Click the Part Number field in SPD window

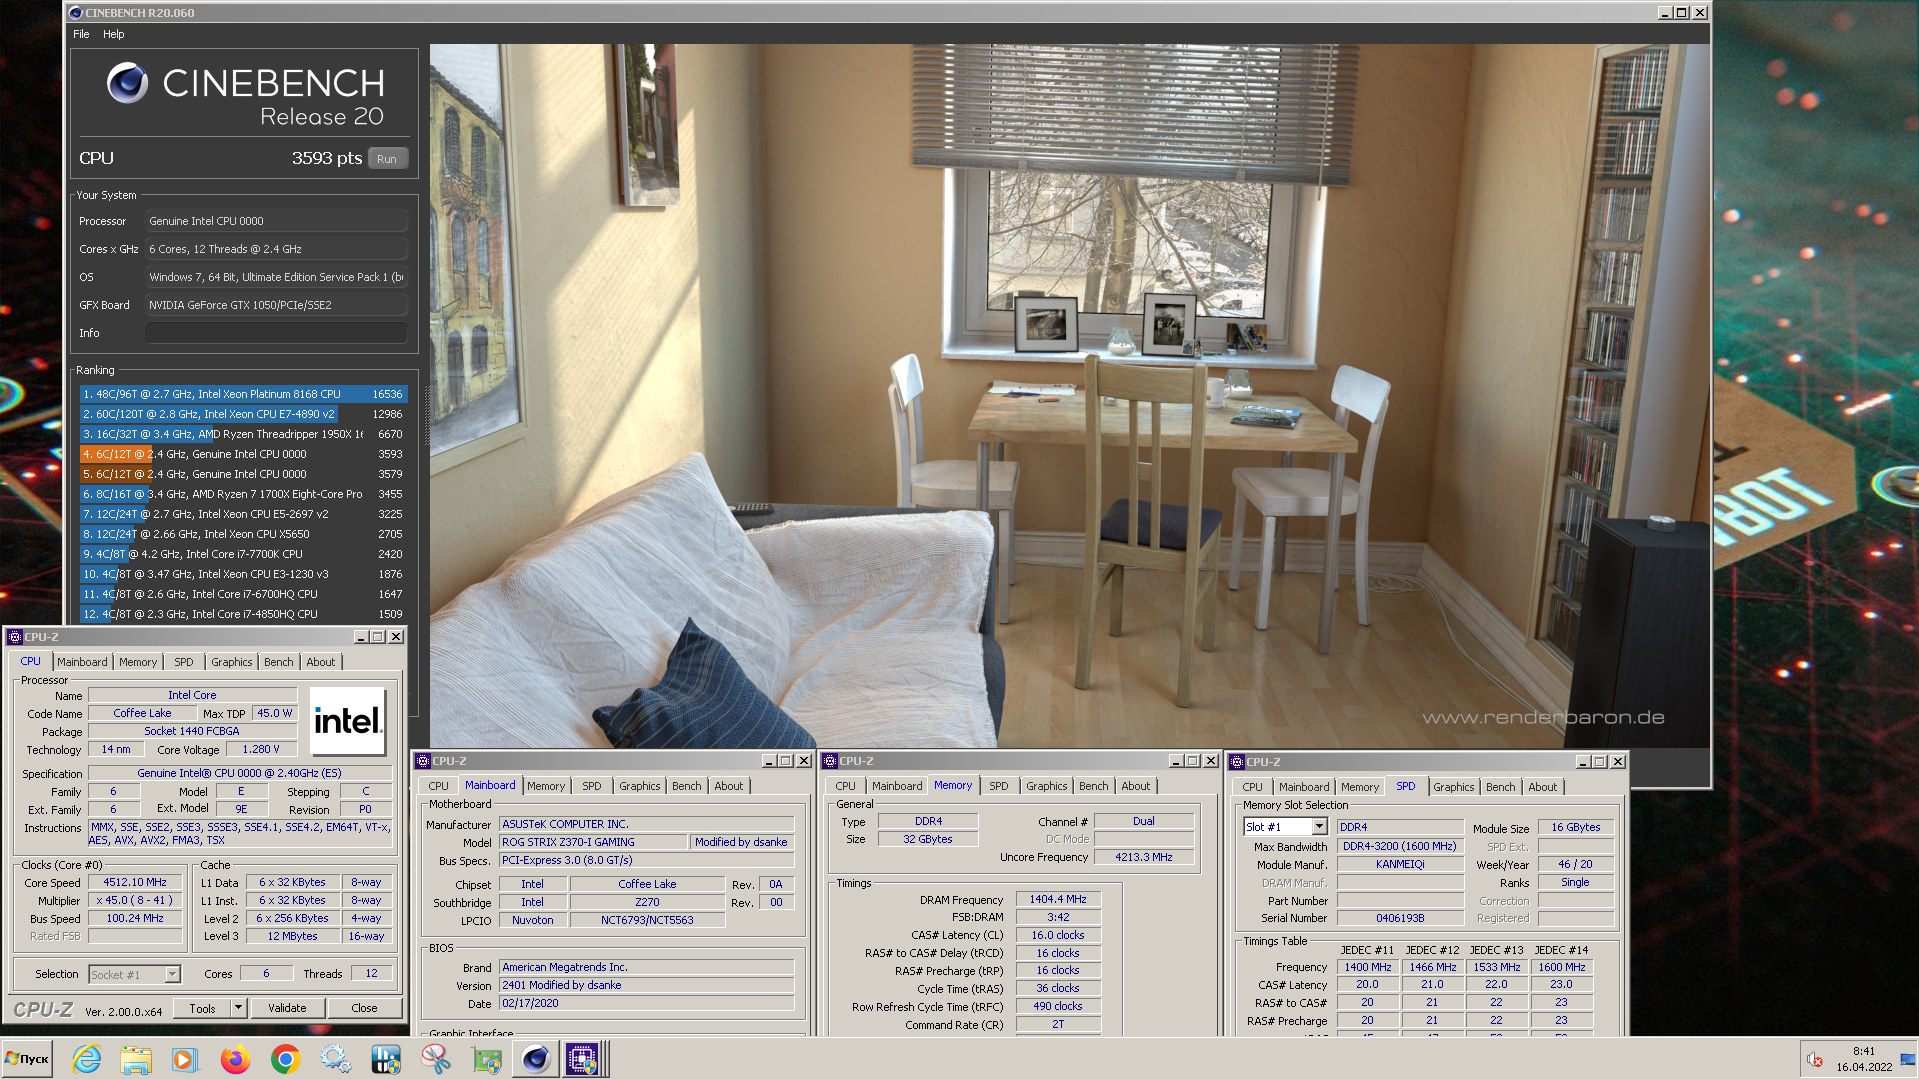click(1400, 901)
